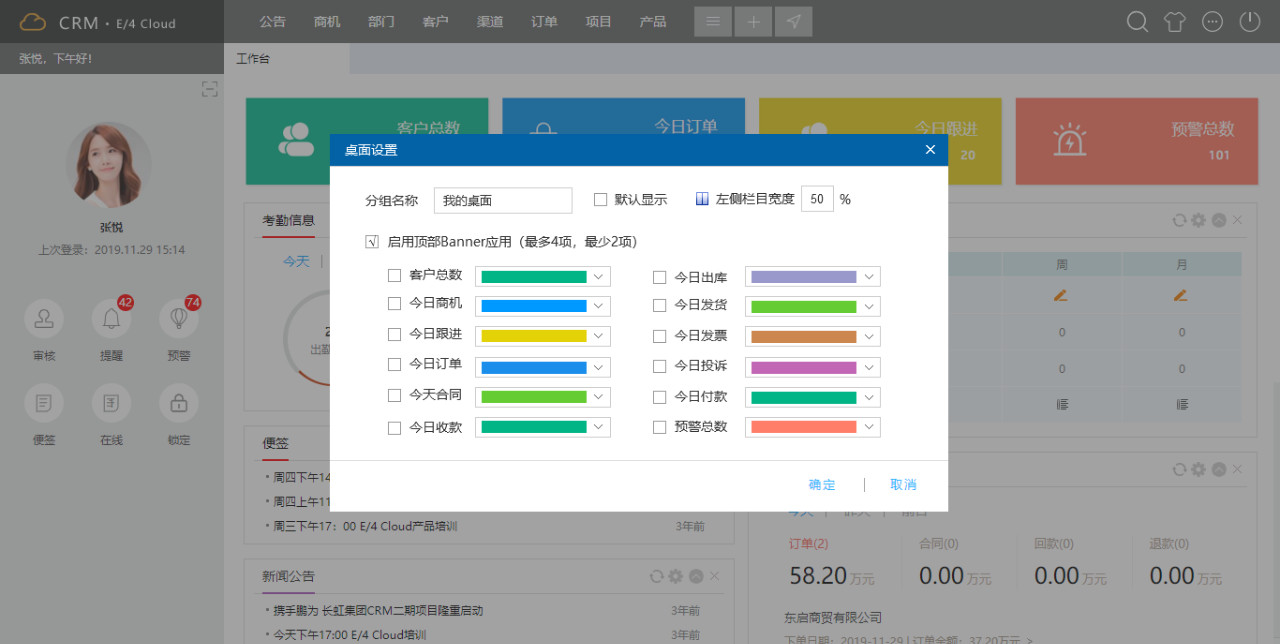
Task: Click the power logout icon
Action: click(1250, 22)
